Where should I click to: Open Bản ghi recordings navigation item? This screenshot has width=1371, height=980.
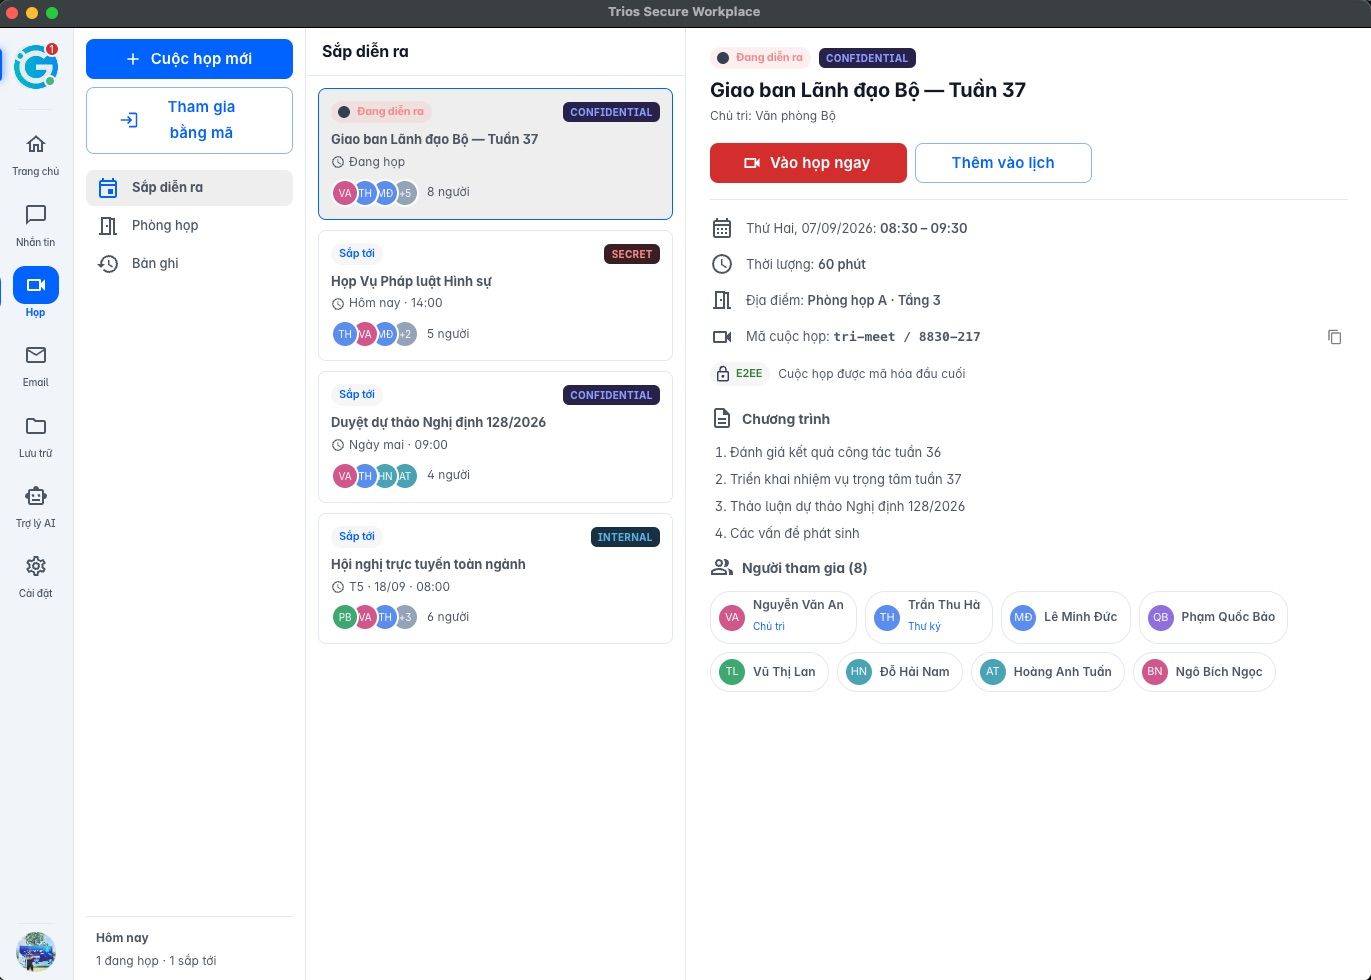pos(189,263)
